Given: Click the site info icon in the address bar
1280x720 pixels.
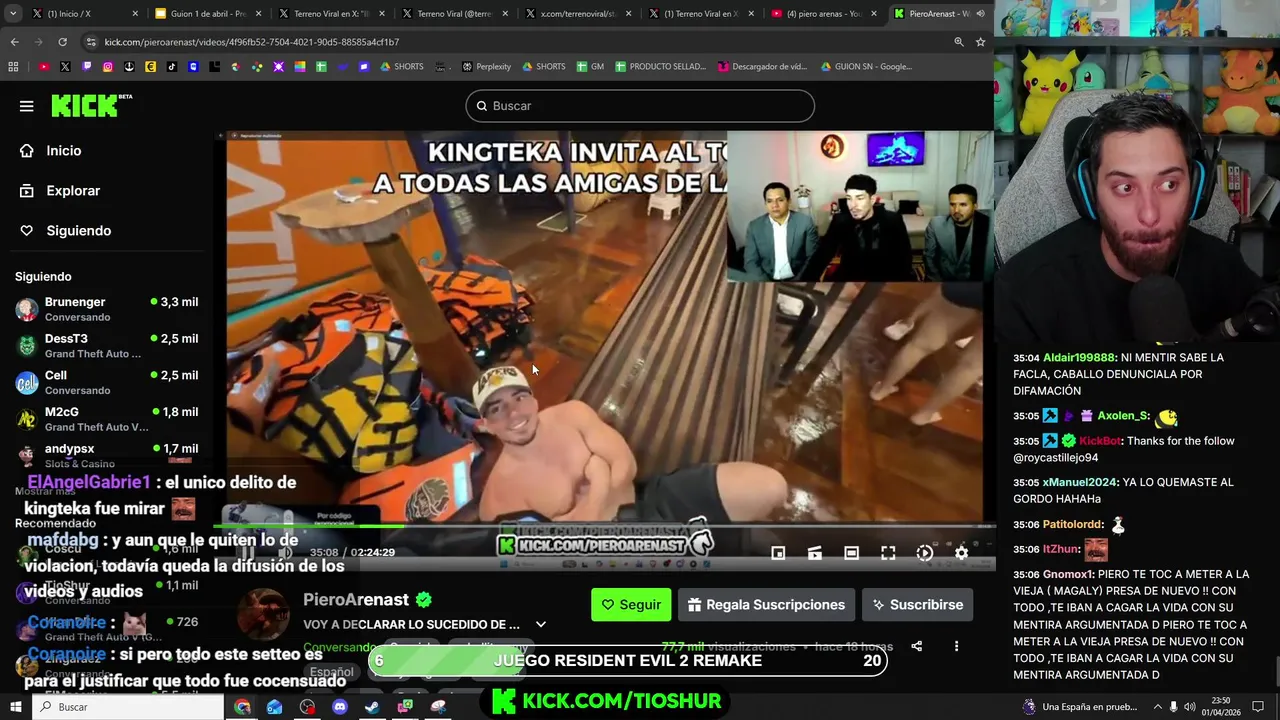Looking at the screenshot, I should pyautogui.click(x=91, y=42).
